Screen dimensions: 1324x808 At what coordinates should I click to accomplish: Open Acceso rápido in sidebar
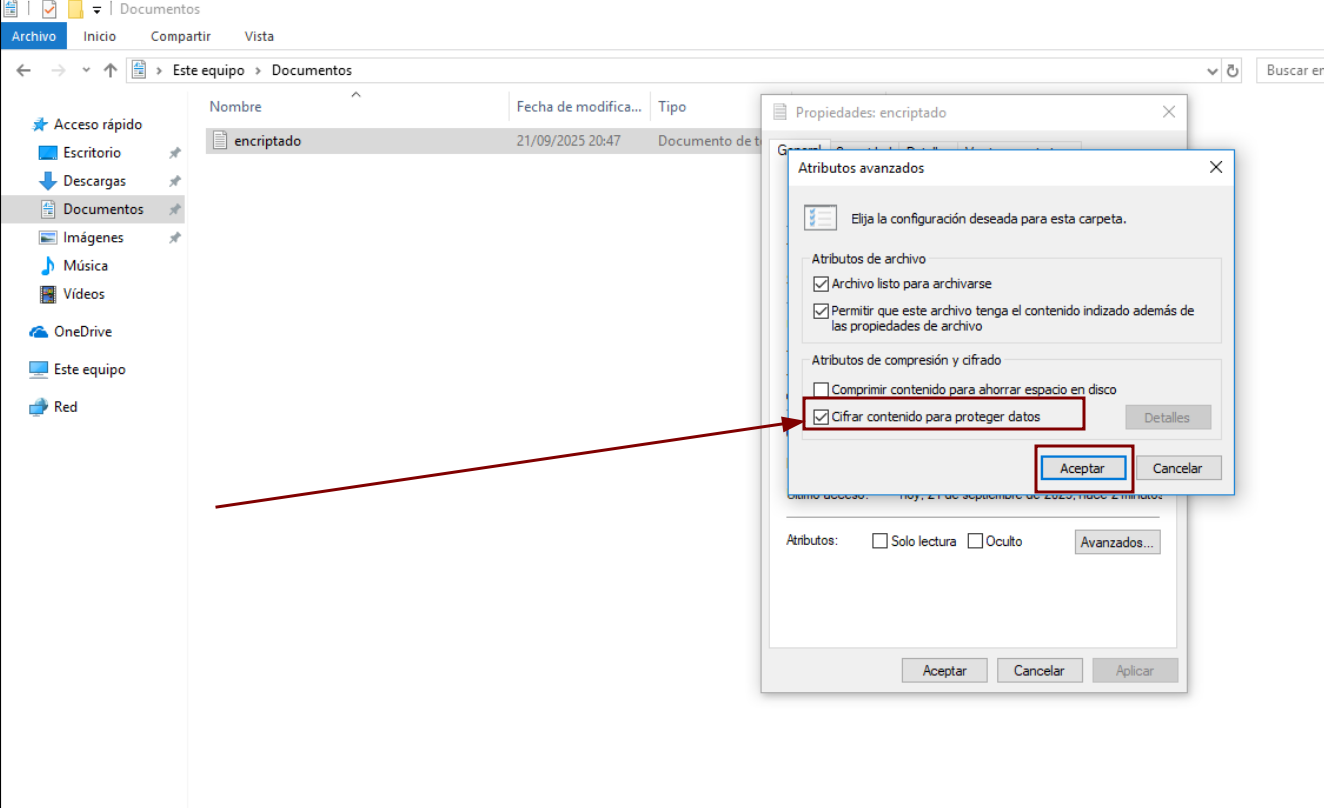[x=98, y=125]
